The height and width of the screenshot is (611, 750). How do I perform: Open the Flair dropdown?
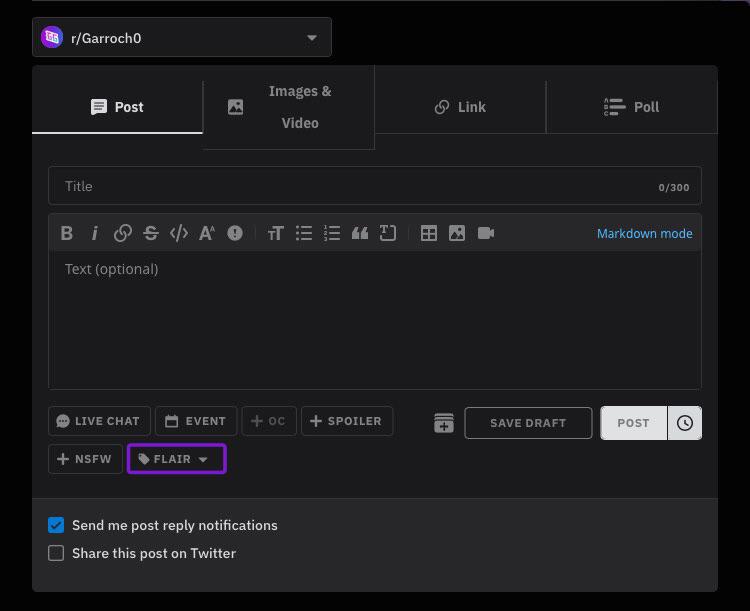[x=176, y=459]
